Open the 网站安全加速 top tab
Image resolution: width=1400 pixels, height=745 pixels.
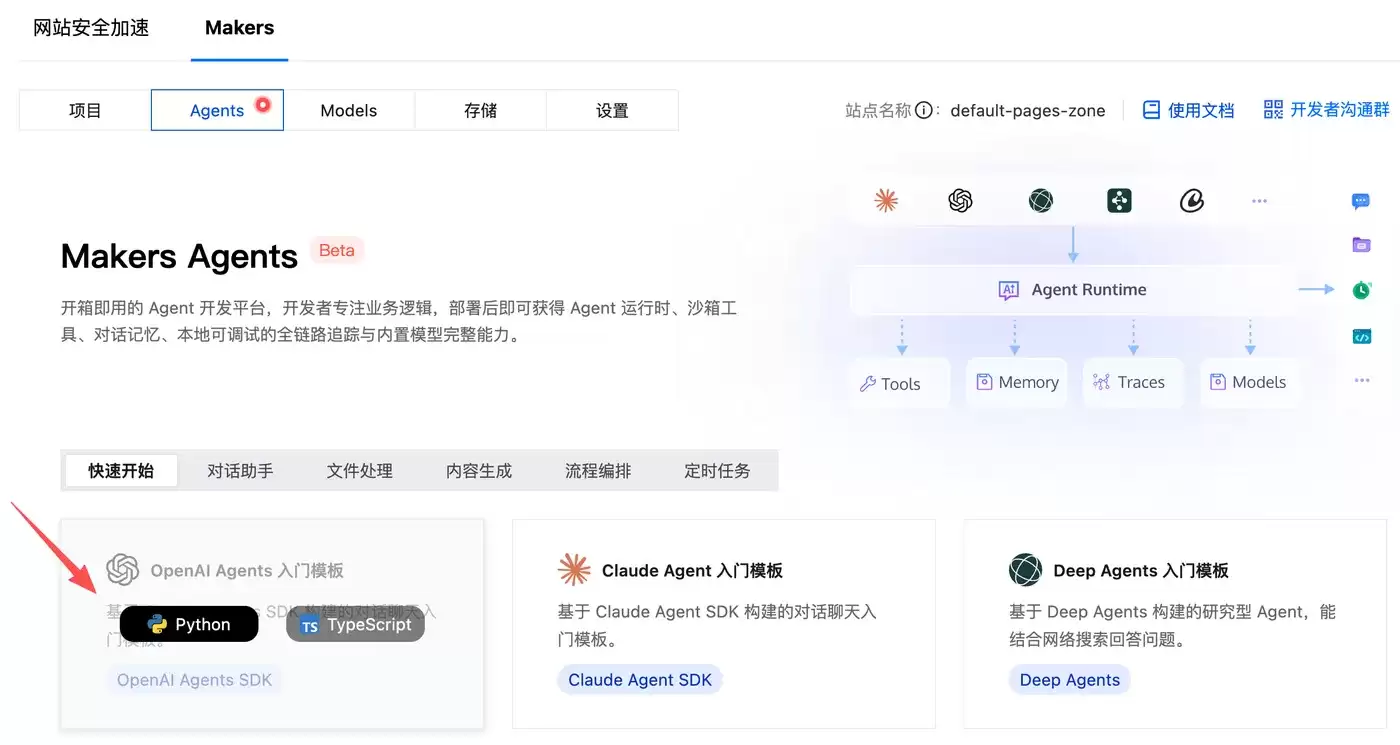(91, 28)
